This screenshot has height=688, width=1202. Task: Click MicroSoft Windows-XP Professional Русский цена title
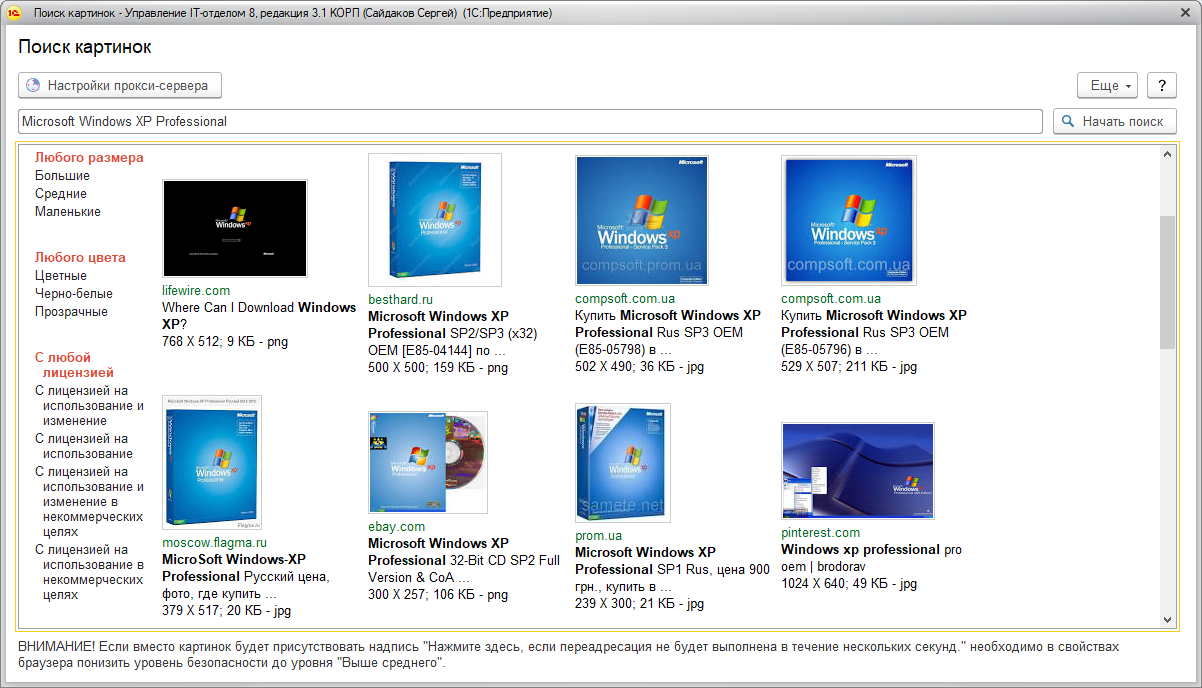click(245, 576)
